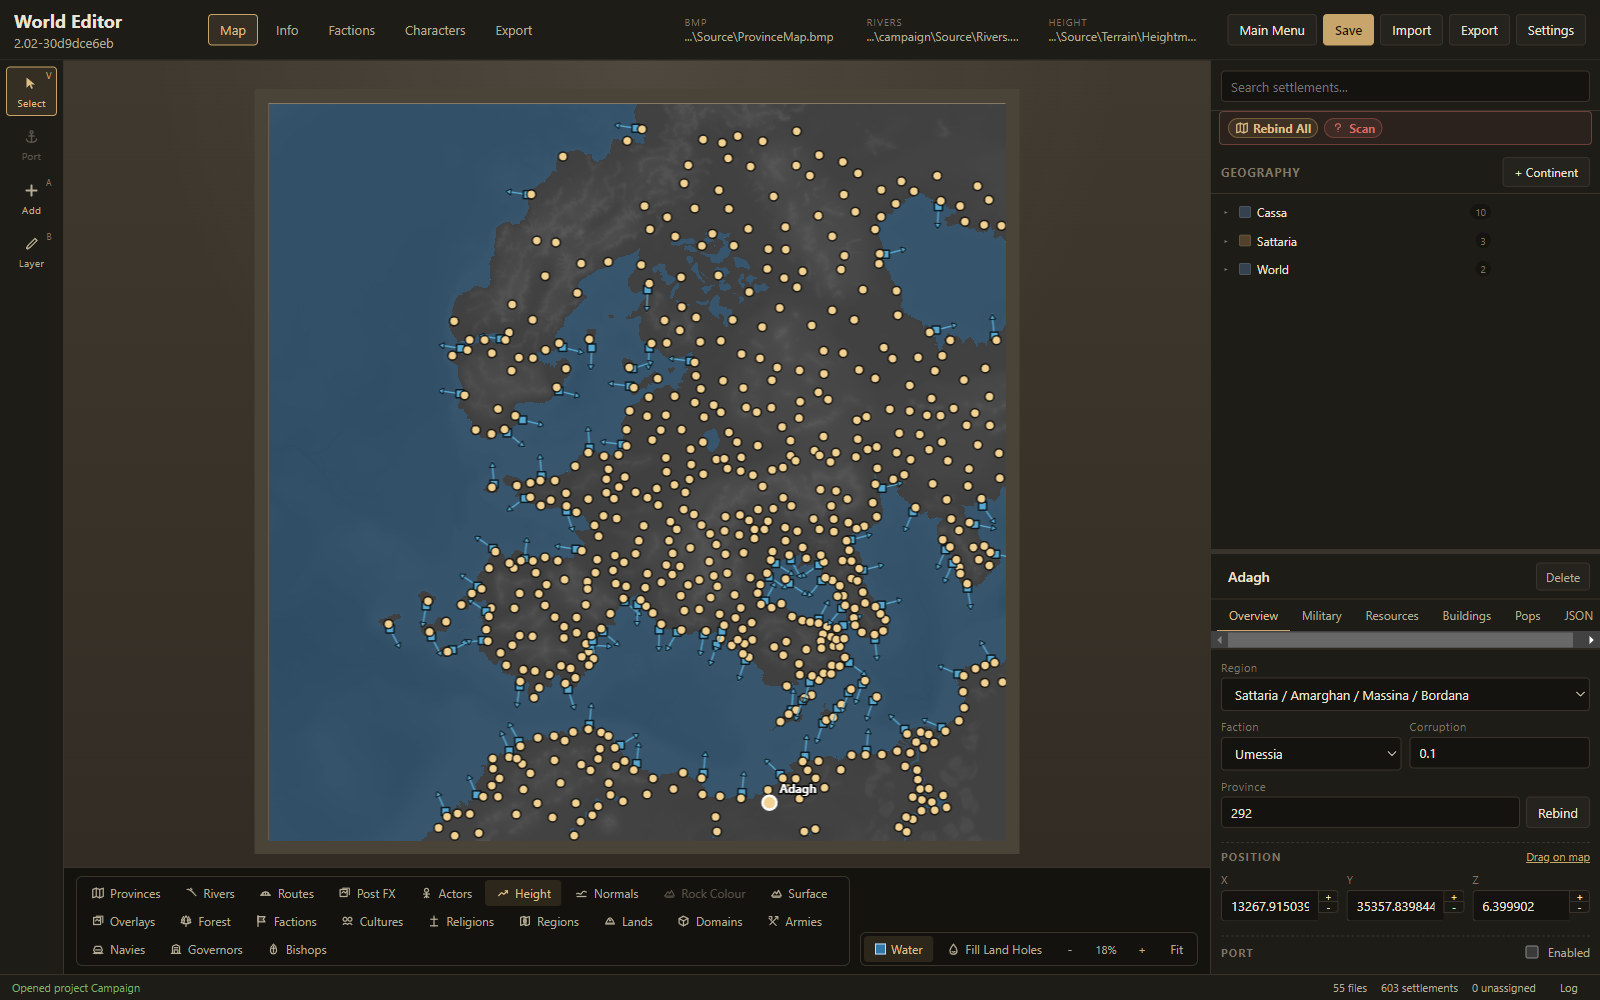Fit the map to view
The width and height of the screenshot is (1600, 1000).
[1177, 950]
